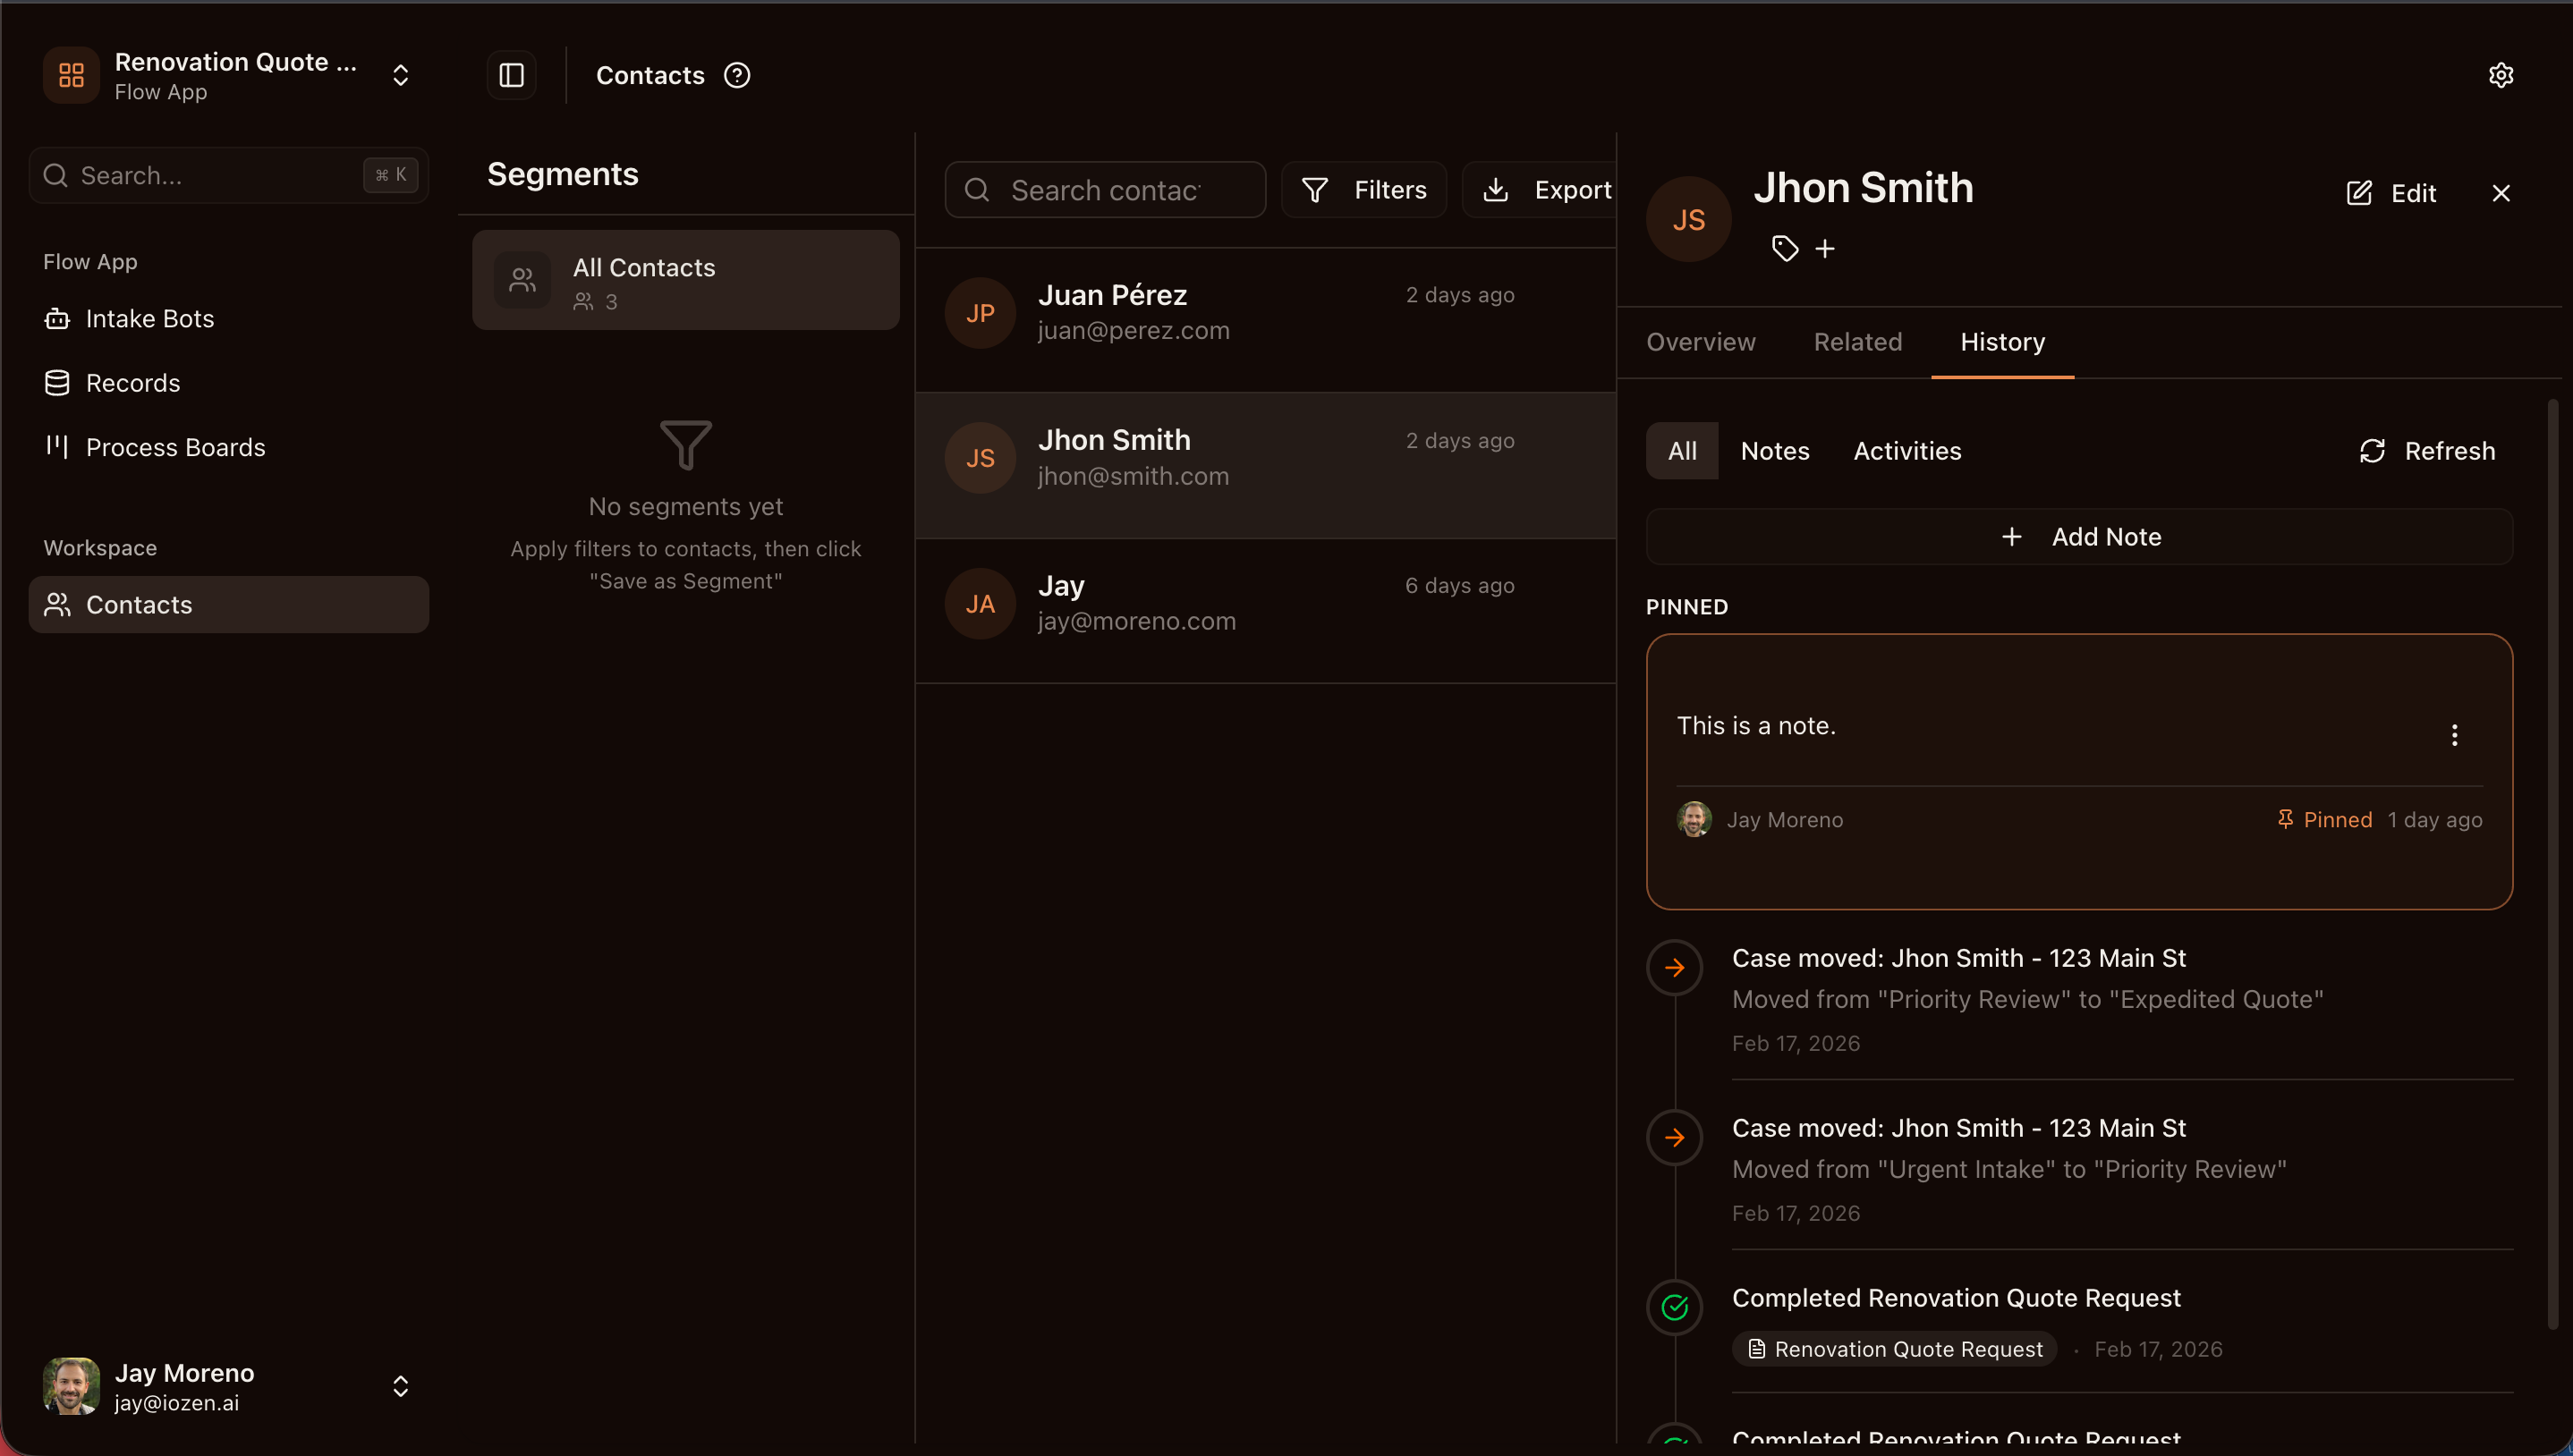The width and height of the screenshot is (2573, 1456).
Task: Show All items in history filter
Action: [x=1681, y=450]
